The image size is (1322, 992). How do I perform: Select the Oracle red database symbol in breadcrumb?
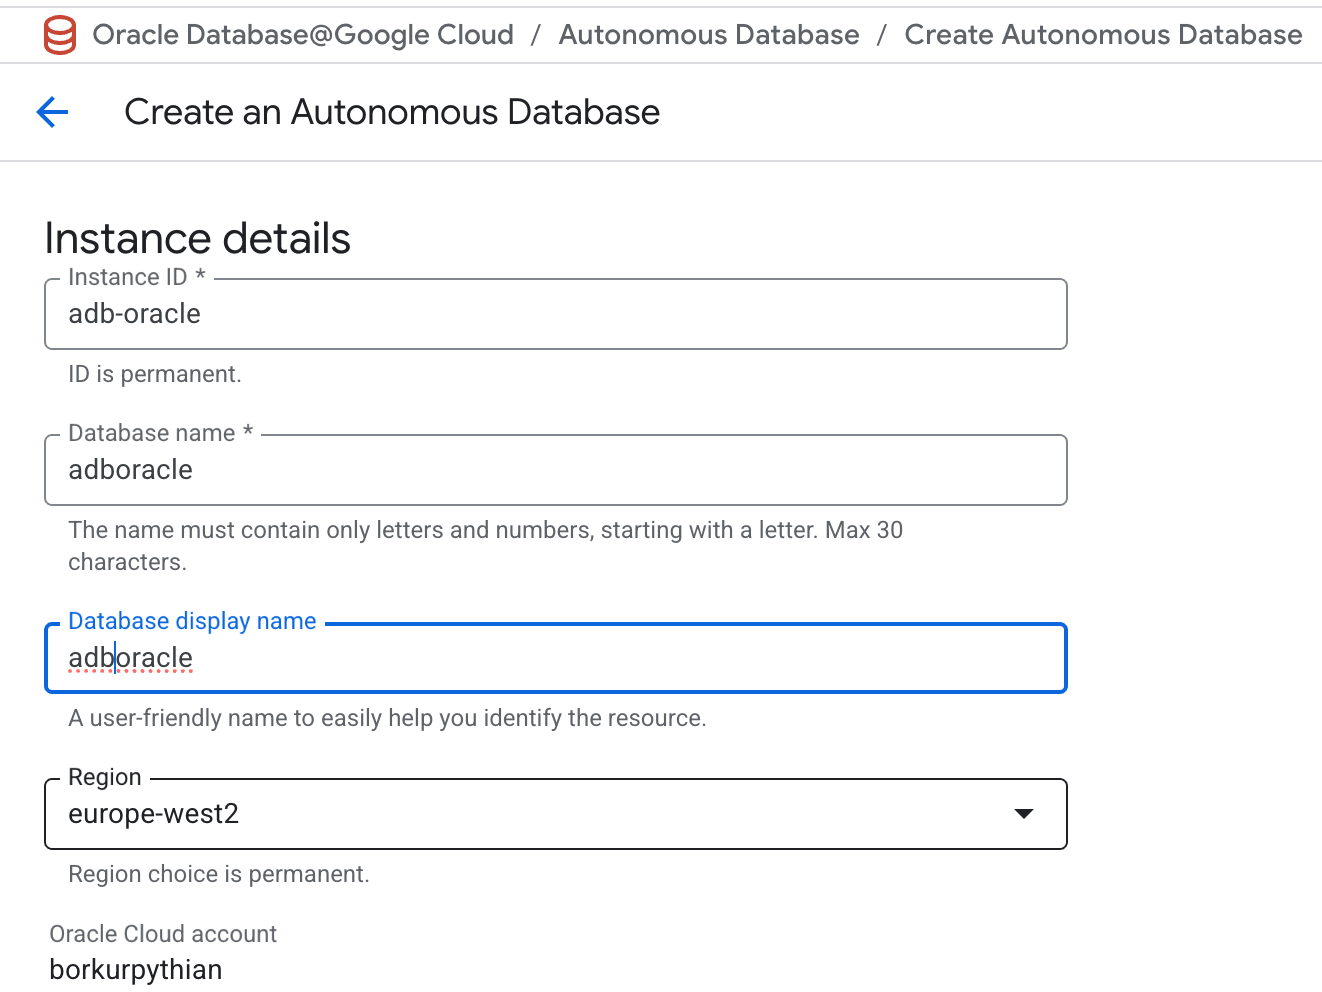(x=59, y=35)
